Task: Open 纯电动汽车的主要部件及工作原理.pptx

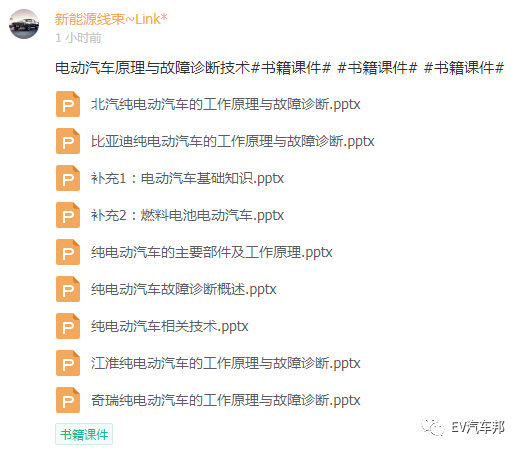Action: pyautogui.click(x=212, y=252)
